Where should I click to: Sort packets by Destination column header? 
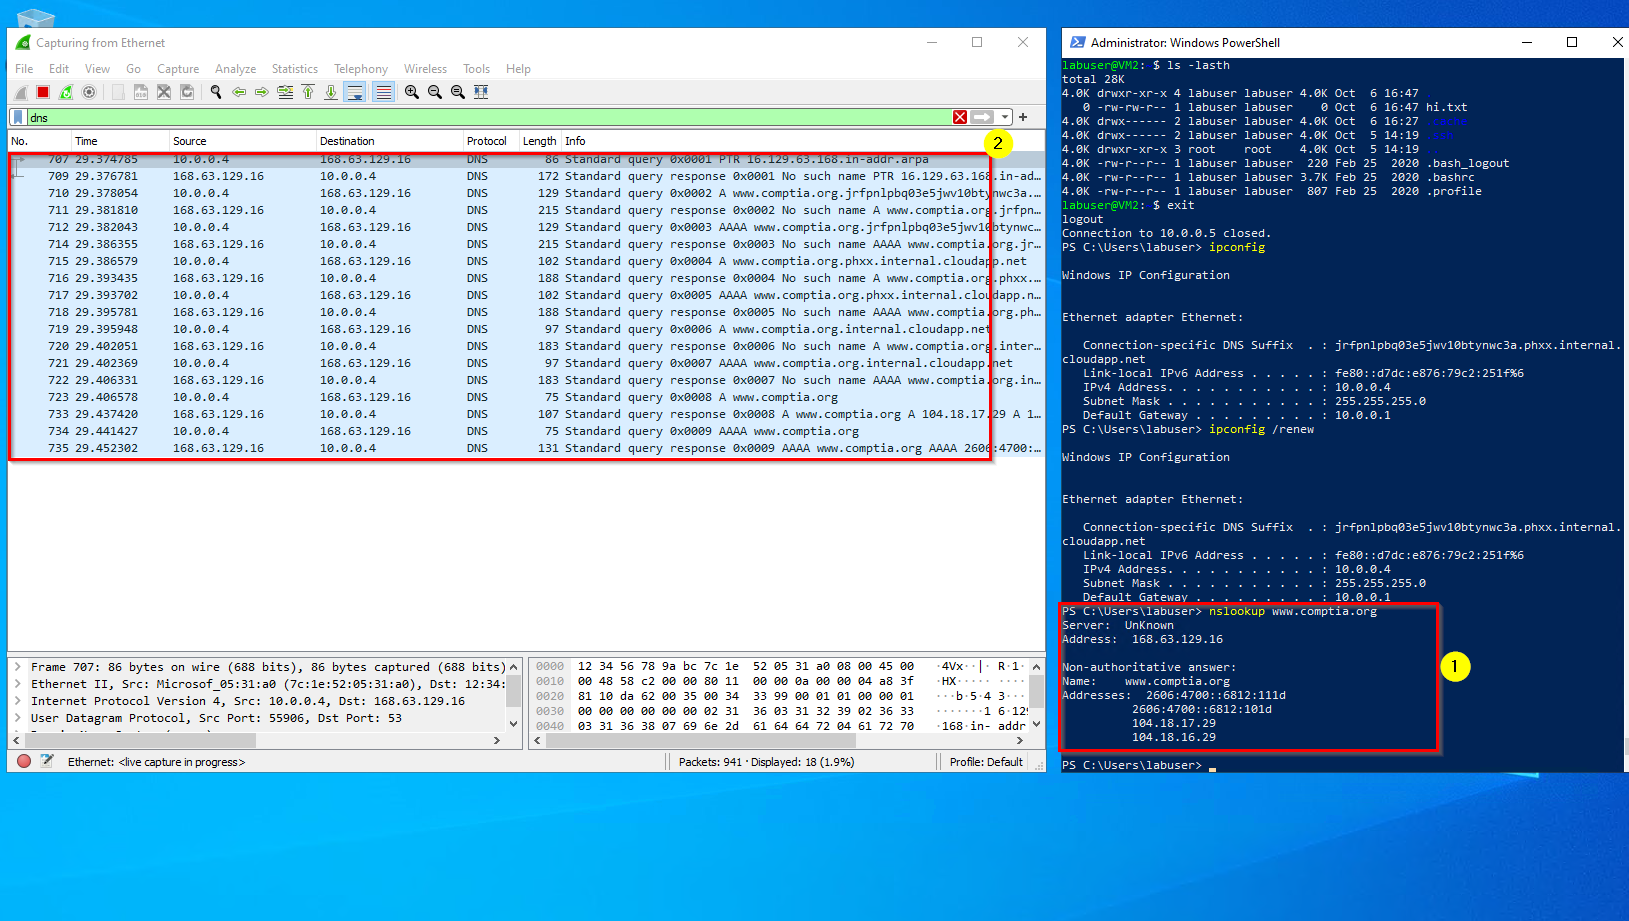(x=389, y=141)
